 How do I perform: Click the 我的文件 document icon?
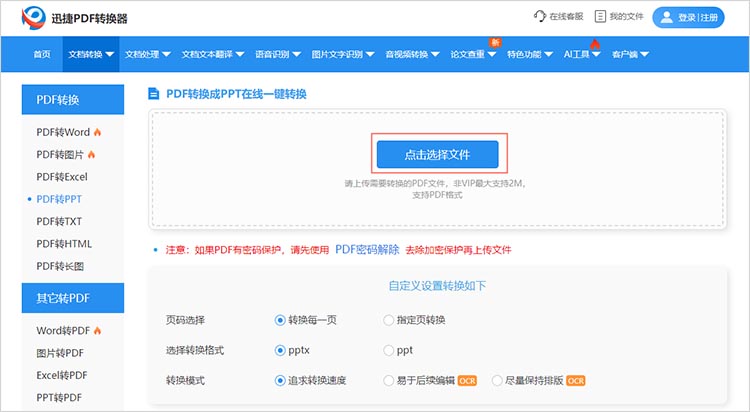coord(600,16)
